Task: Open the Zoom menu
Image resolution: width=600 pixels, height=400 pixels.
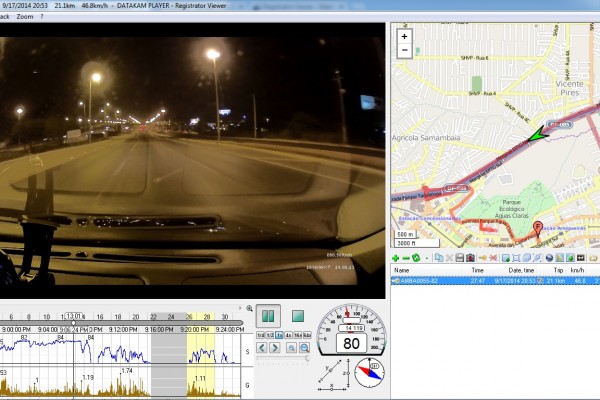Action: coord(25,17)
